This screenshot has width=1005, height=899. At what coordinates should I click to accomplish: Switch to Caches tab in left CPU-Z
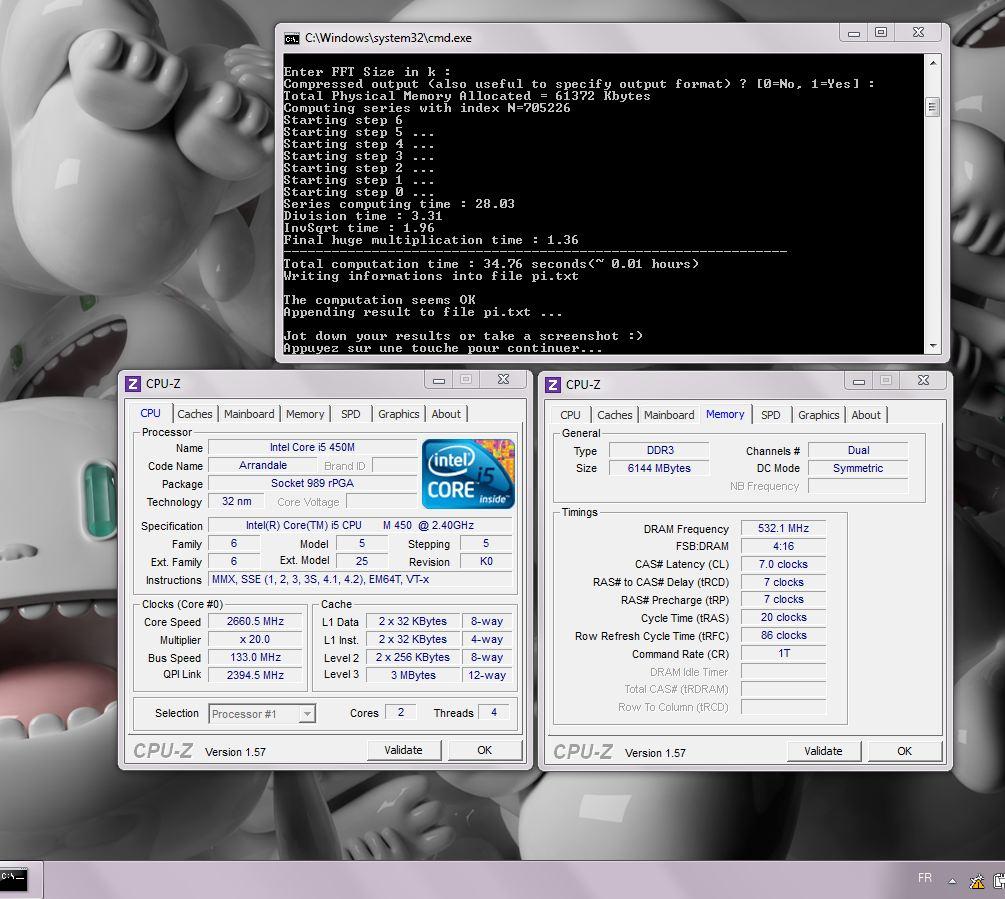195,414
